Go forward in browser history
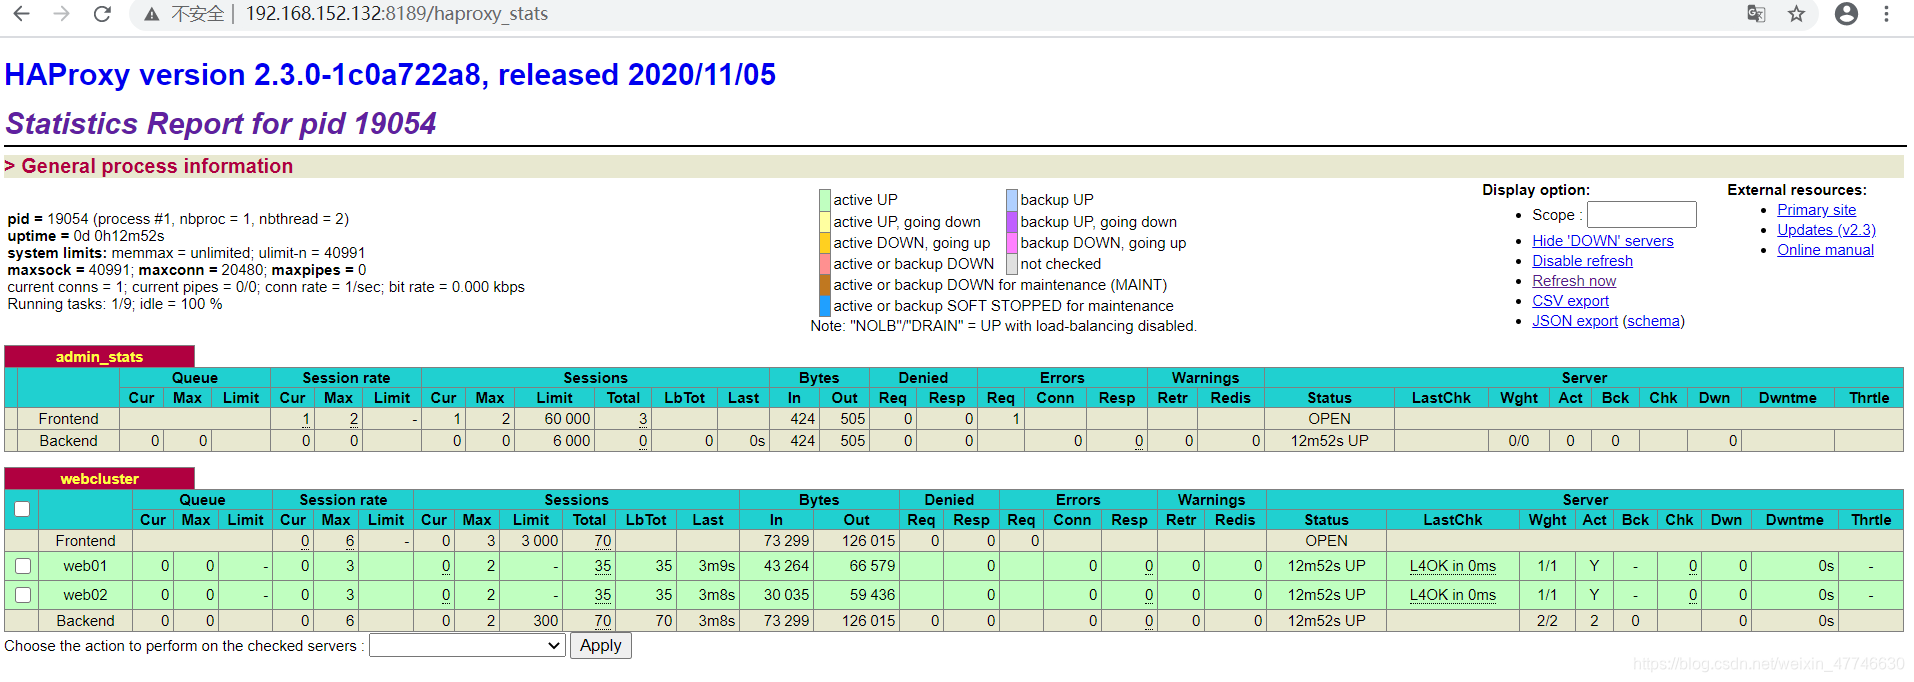1914x682 pixels. click(x=61, y=14)
